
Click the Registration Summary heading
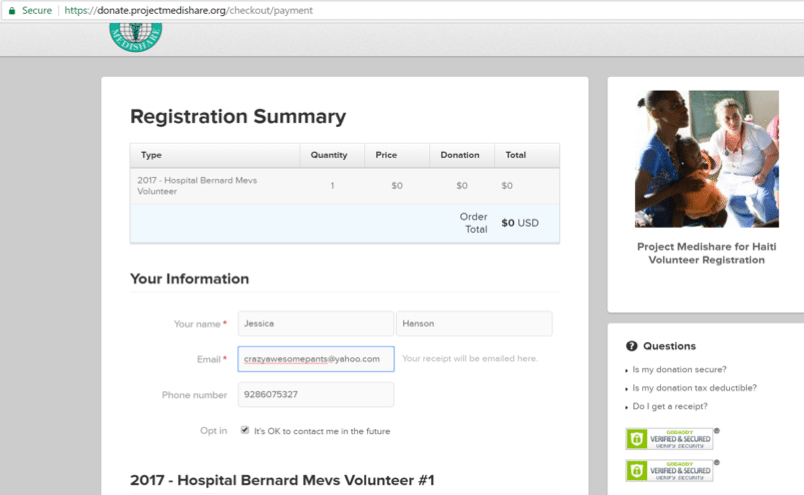(238, 116)
